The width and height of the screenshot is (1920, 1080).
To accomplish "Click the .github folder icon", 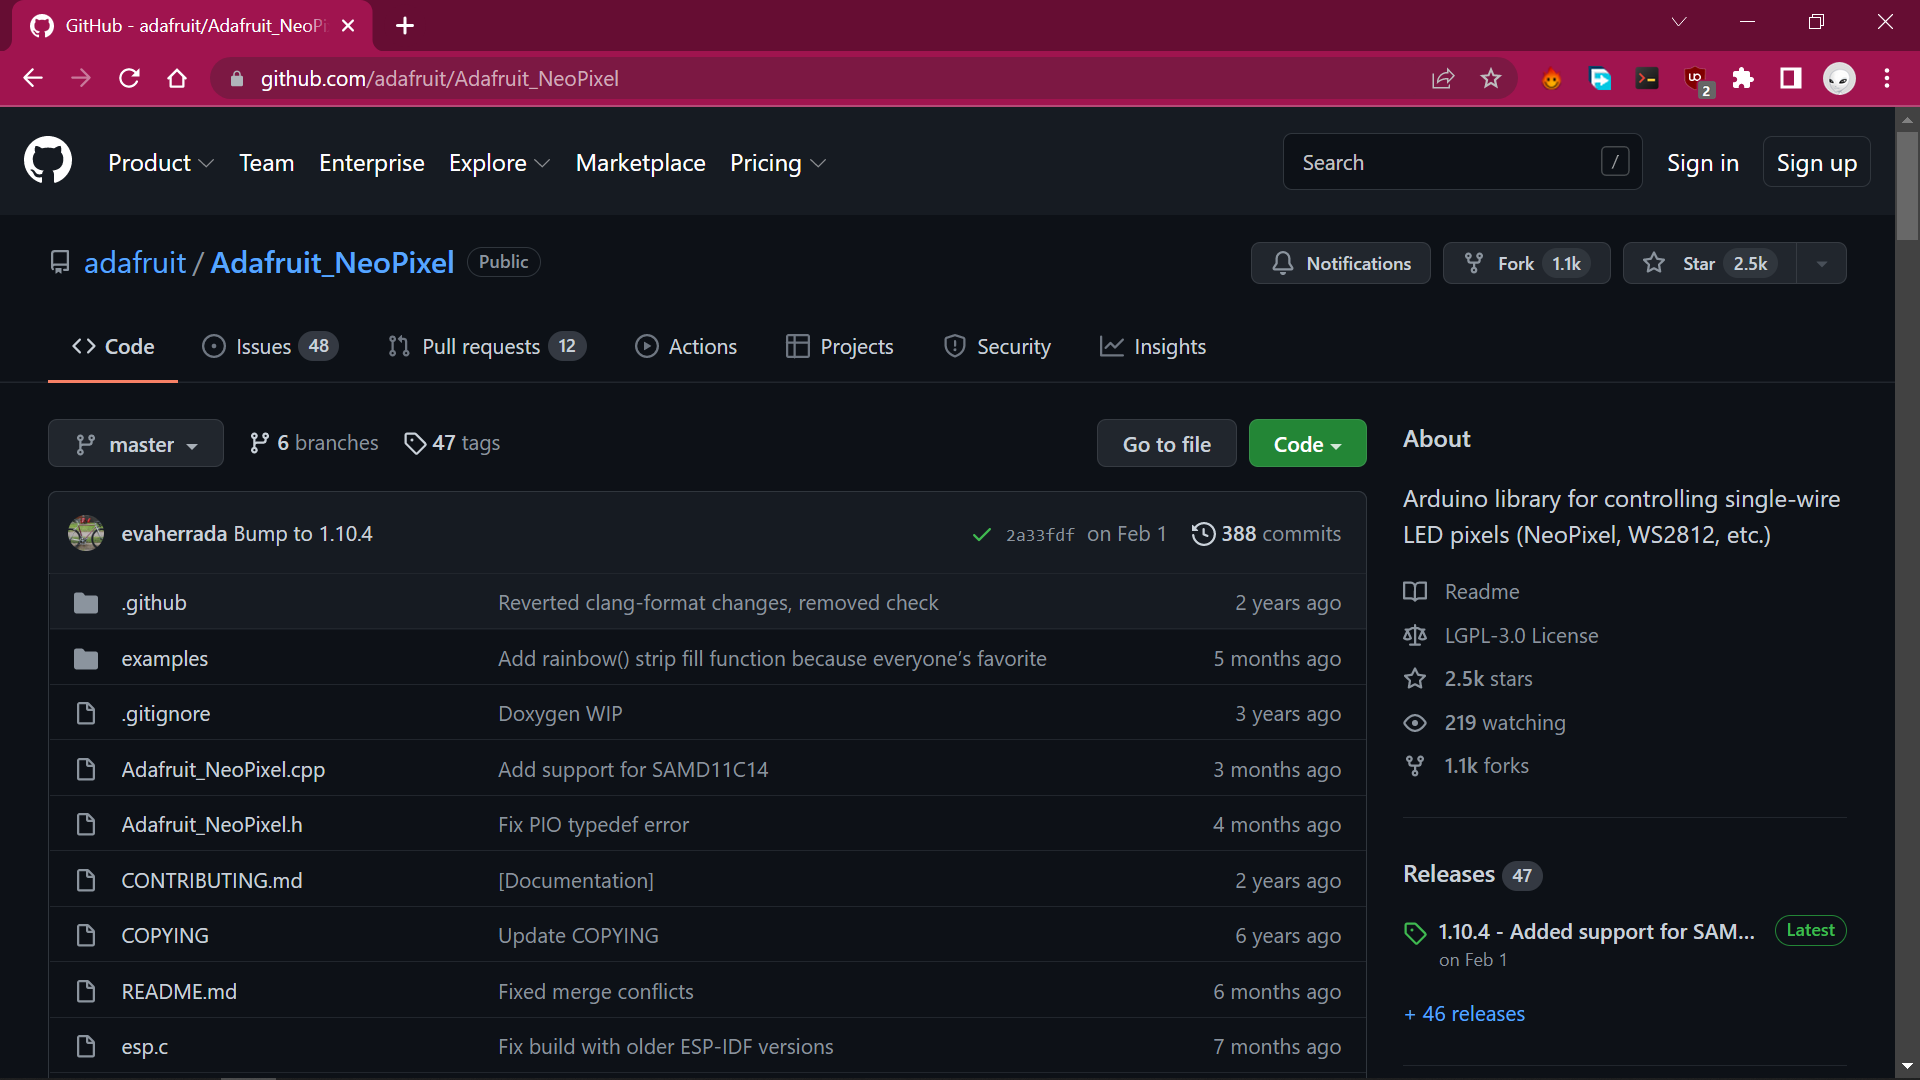I will 86,603.
